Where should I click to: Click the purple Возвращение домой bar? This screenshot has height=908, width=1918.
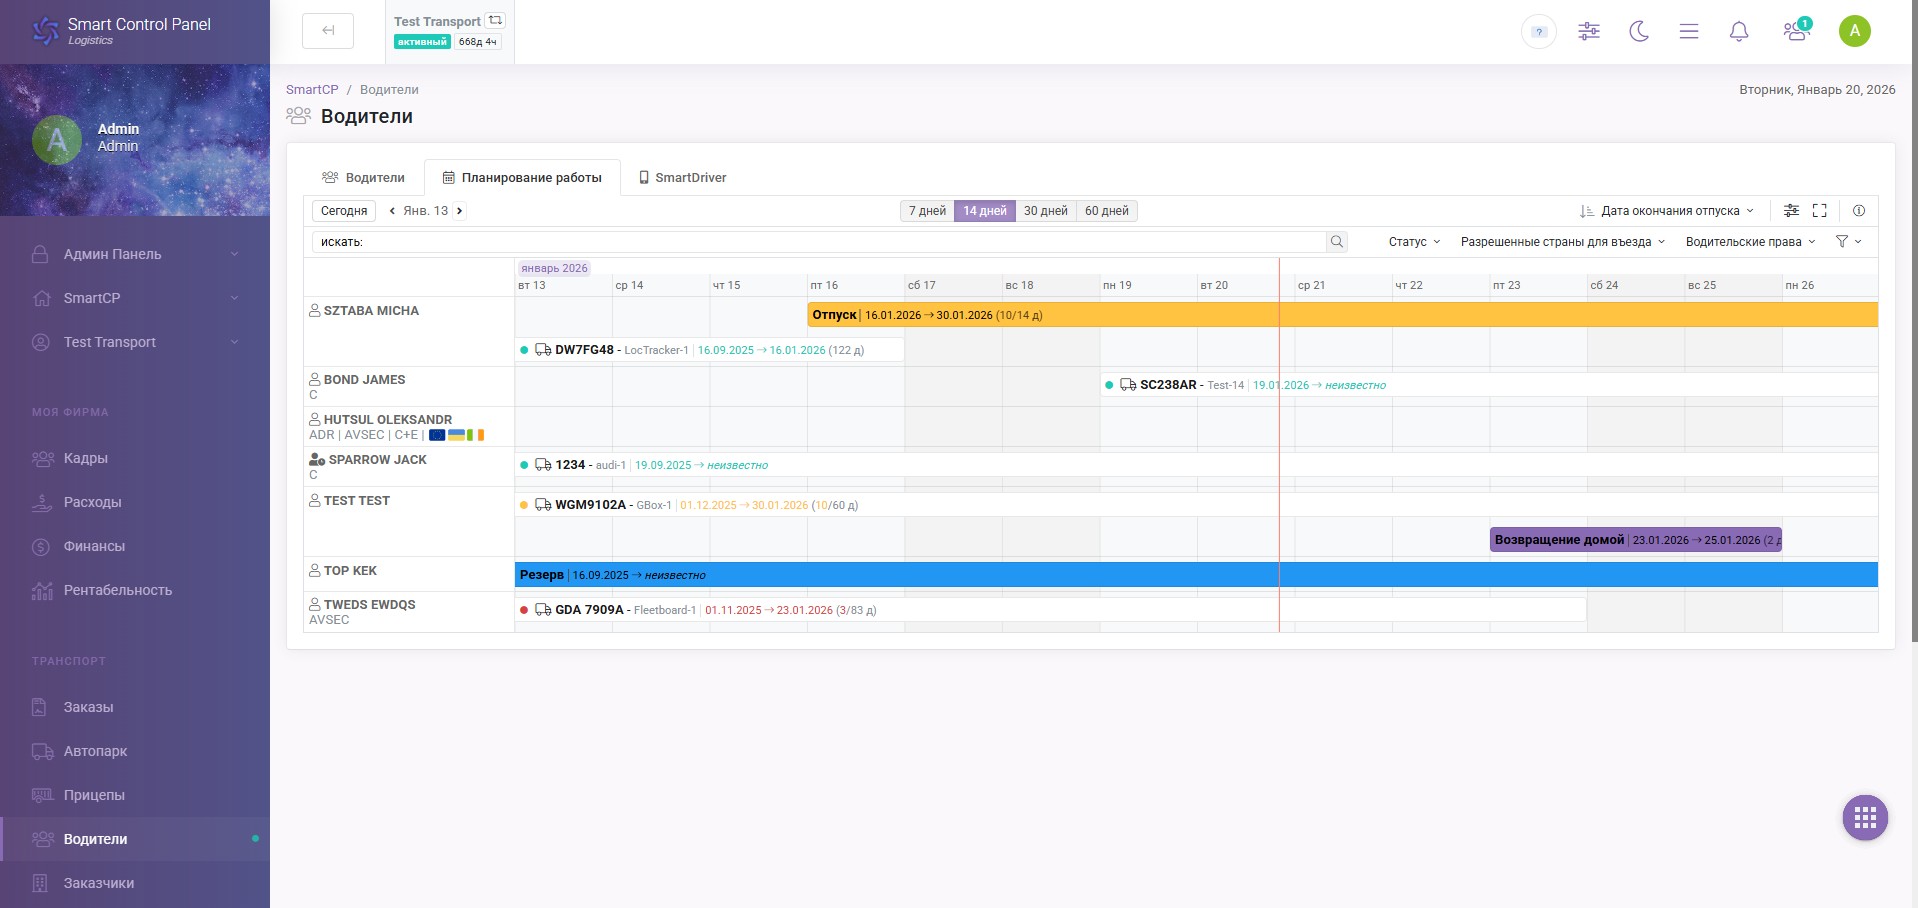point(1636,540)
